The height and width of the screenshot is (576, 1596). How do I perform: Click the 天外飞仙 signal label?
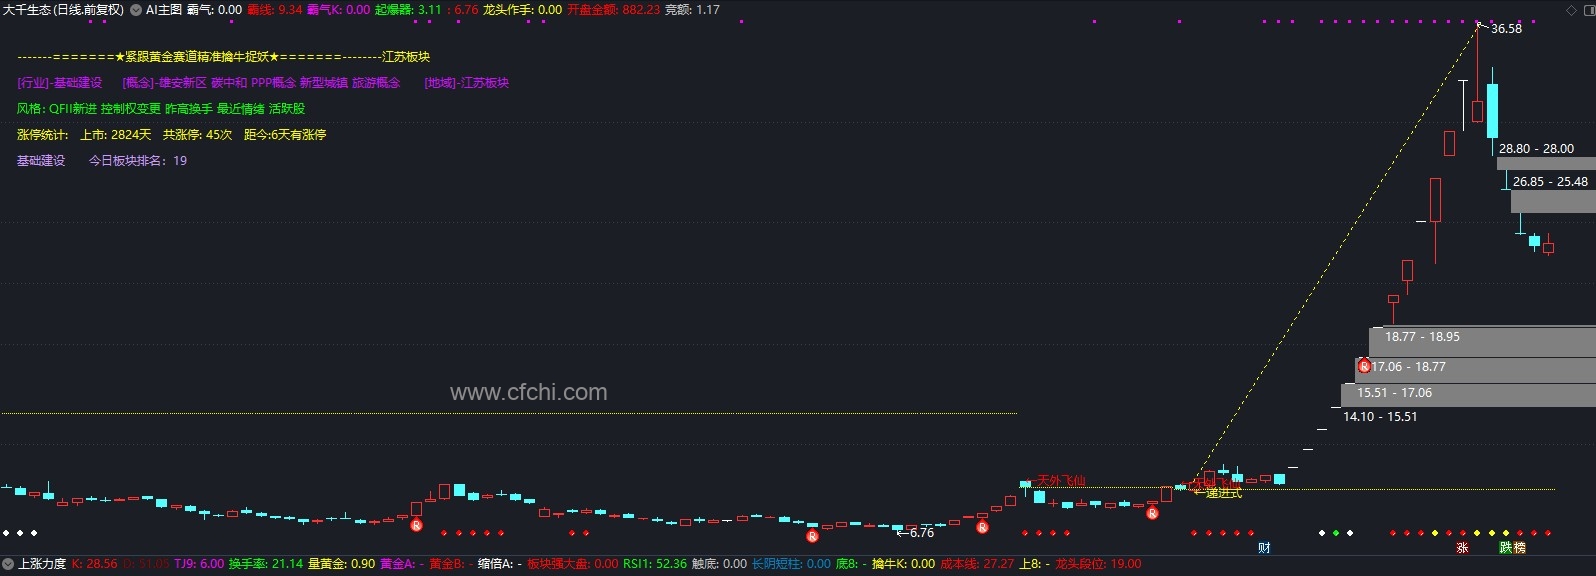(1061, 481)
